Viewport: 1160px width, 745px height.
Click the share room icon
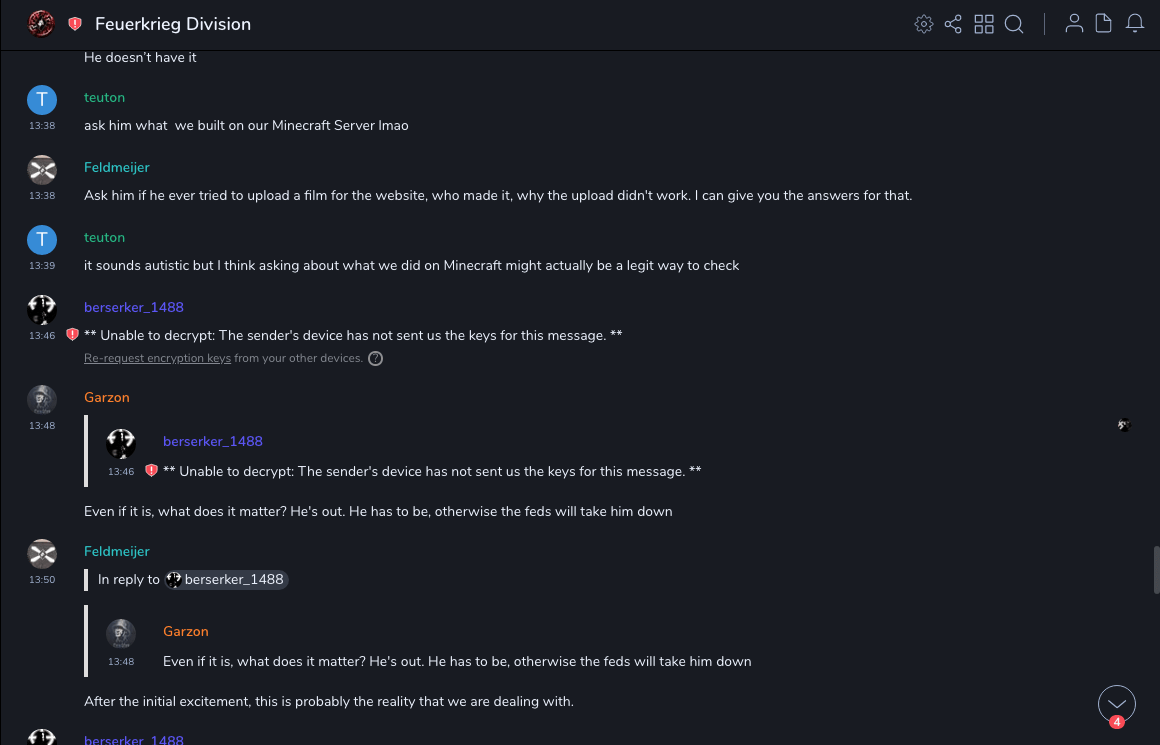coord(953,24)
